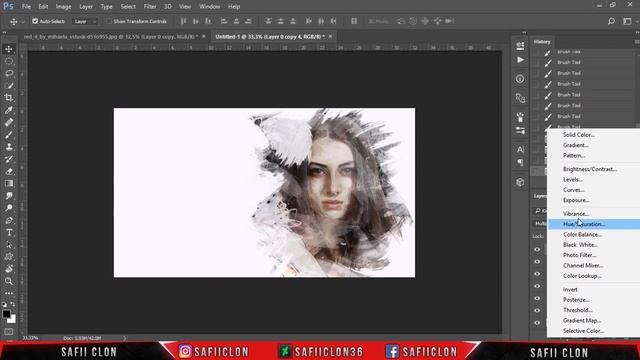Select the Horizontal Type tool
Image resolution: width=640 pixels, height=360 pixels.
tap(9, 233)
